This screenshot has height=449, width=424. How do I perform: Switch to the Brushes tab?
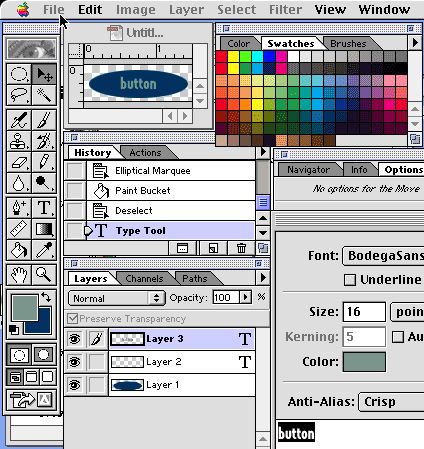tap(348, 44)
